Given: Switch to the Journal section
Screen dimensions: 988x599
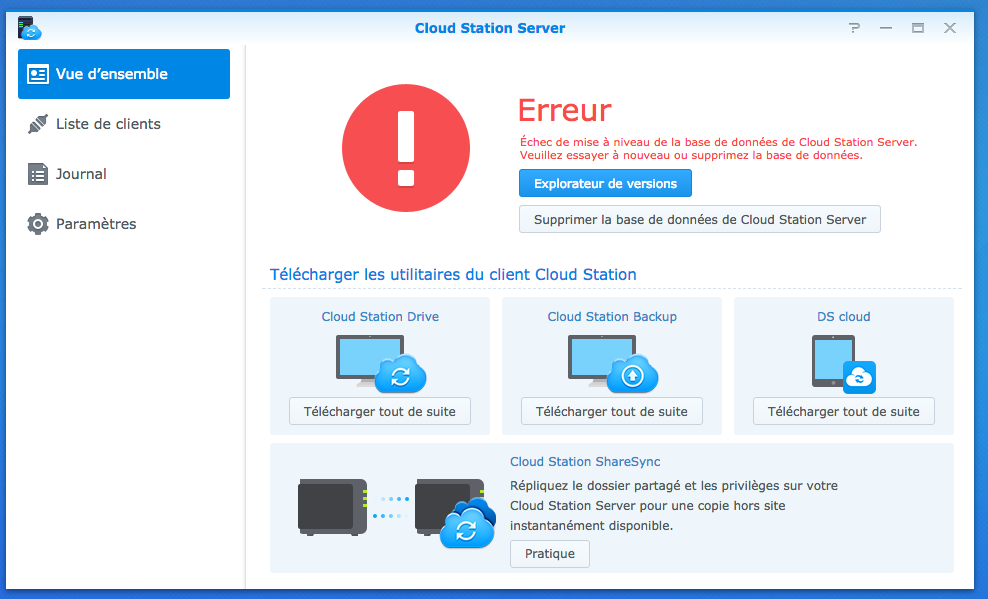Looking at the screenshot, I should [x=81, y=174].
